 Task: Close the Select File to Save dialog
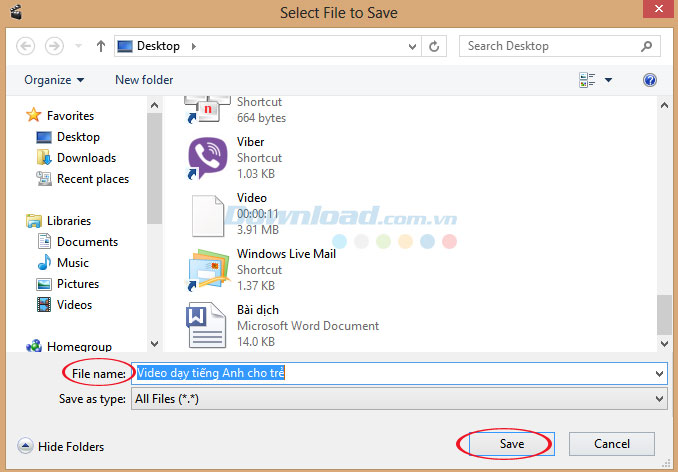(x=659, y=9)
